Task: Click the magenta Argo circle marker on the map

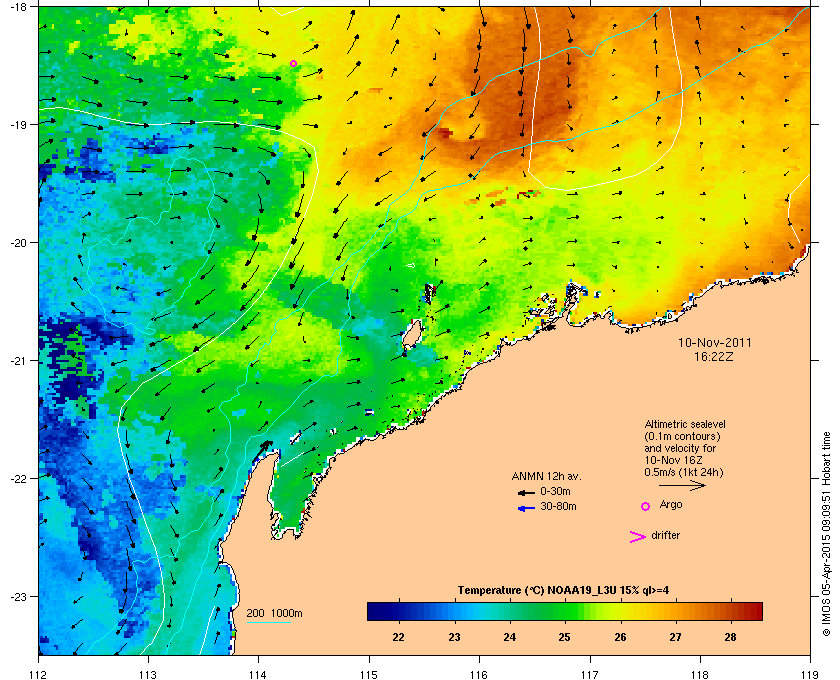Action: pos(293,64)
